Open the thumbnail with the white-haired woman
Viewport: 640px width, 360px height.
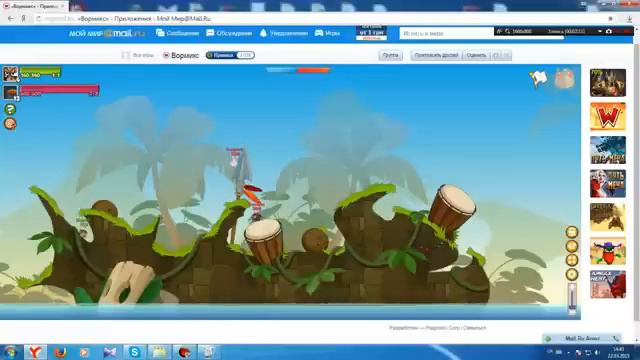tap(608, 184)
